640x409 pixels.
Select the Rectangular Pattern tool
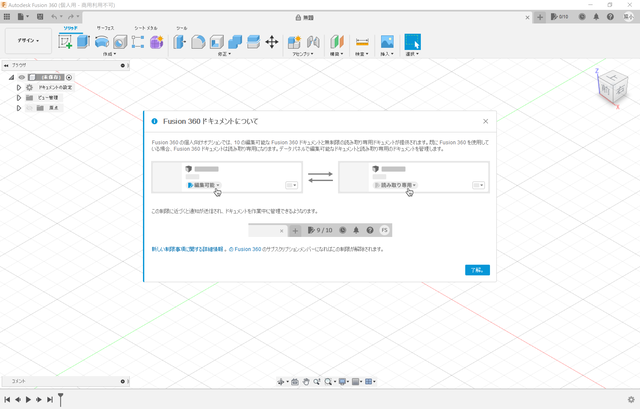[138, 42]
